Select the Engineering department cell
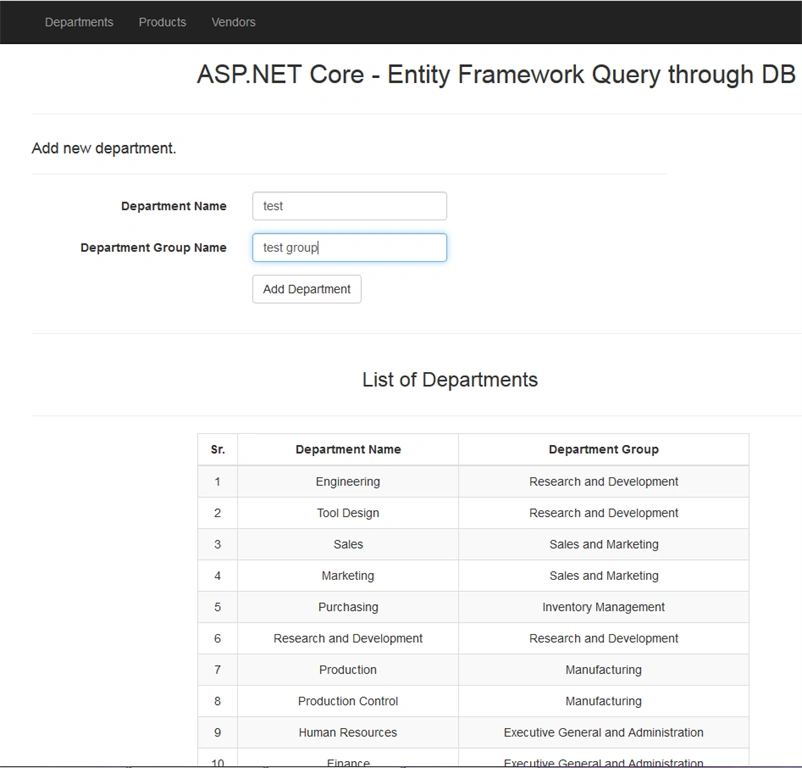This screenshot has width=802, height=768. (x=348, y=482)
